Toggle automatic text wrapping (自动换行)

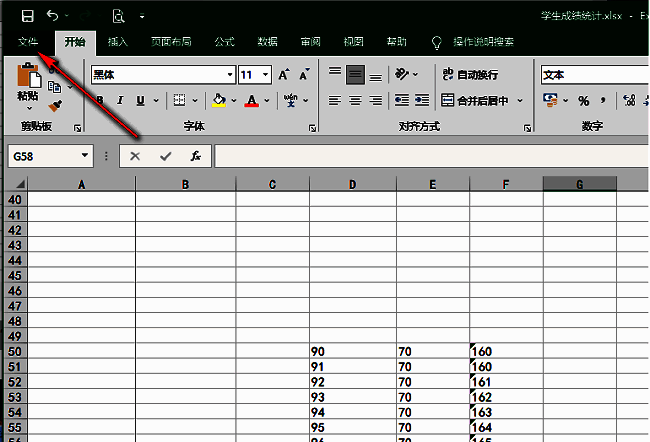click(469, 75)
